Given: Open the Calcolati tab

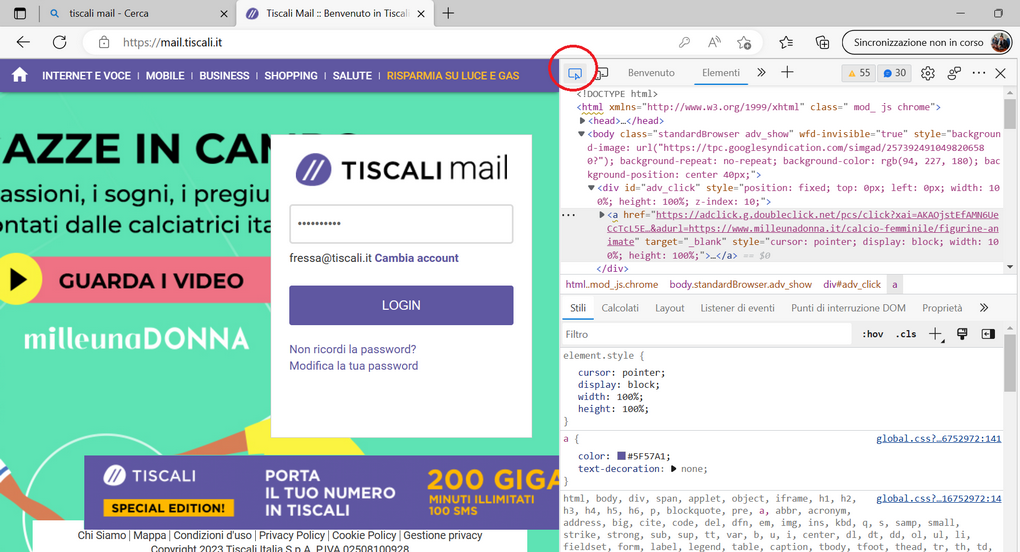Looking at the screenshot, I should pyautogui.click(x=620, y=308).
